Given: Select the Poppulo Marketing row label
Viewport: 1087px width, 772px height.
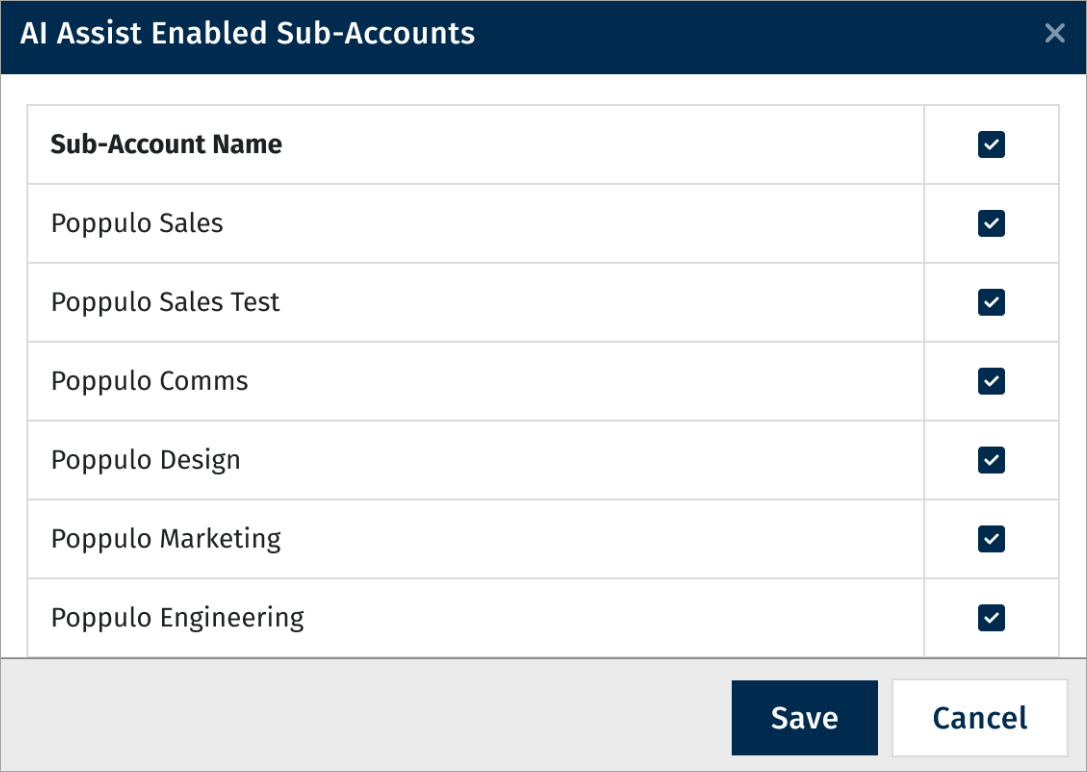Looking at the screenshot, I should click(x=166, y=539).
